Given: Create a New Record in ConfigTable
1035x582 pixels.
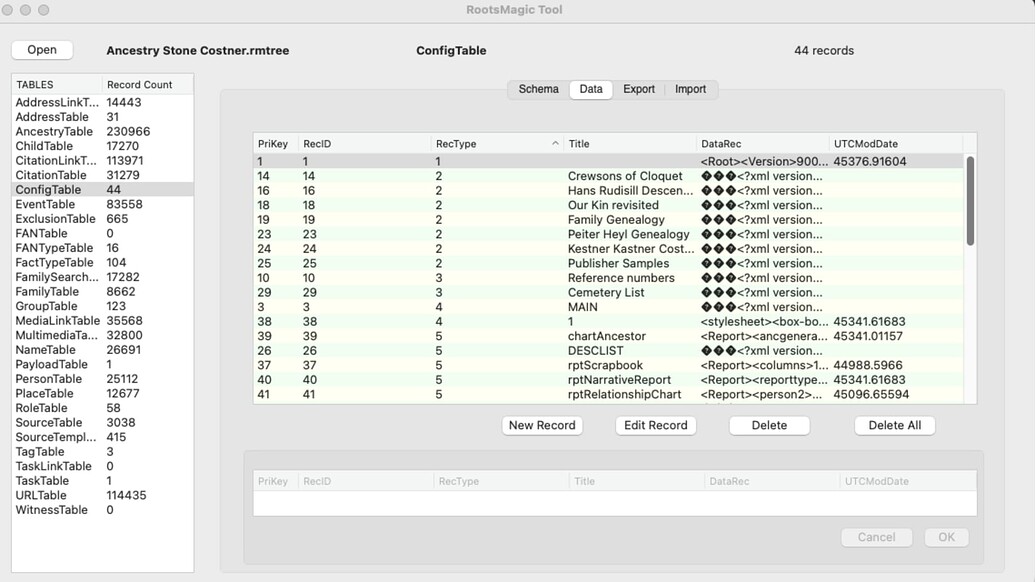Looking at the screenshot, I should pyautogui.click(x=541, y=425).
